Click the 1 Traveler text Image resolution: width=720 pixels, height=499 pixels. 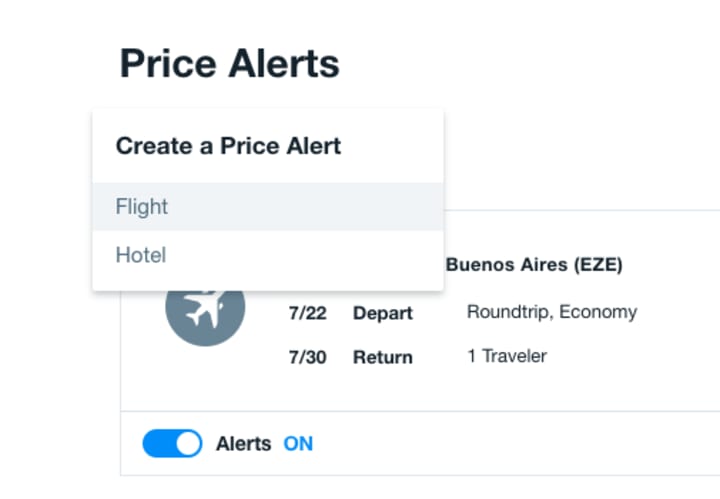click(506, 356)
